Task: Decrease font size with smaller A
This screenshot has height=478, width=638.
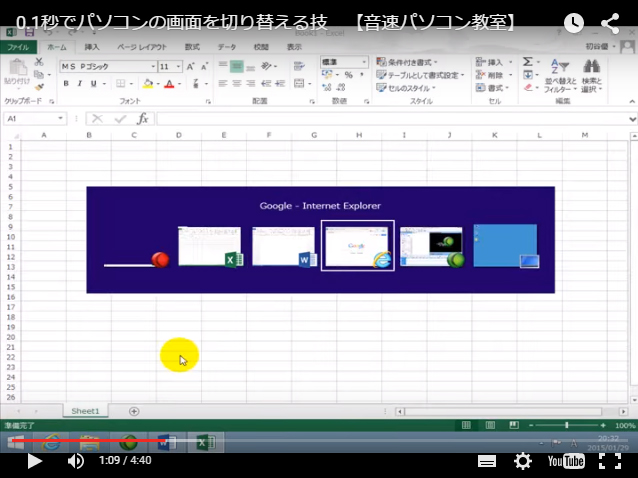Action: click(205, 66)
